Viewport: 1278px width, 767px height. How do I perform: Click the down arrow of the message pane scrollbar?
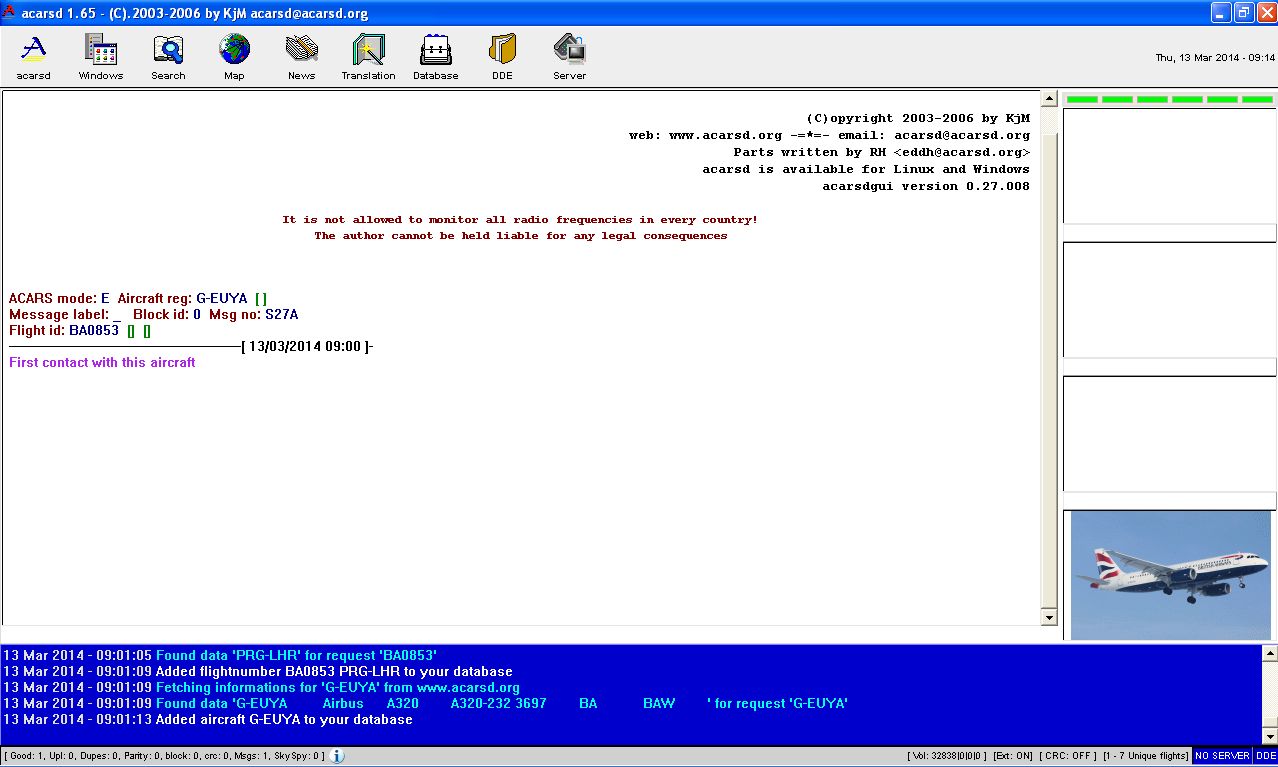1049,618
